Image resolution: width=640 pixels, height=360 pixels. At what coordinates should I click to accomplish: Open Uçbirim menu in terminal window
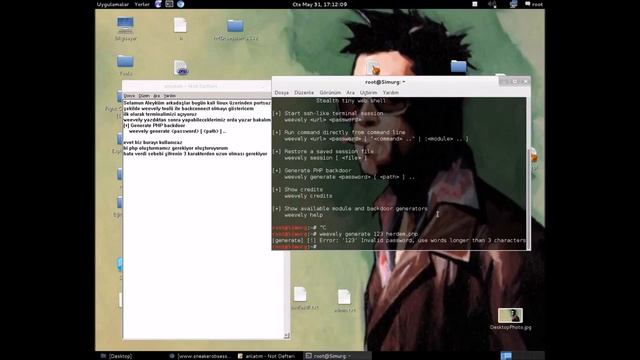pyautogui.click(x=368, y=93)
